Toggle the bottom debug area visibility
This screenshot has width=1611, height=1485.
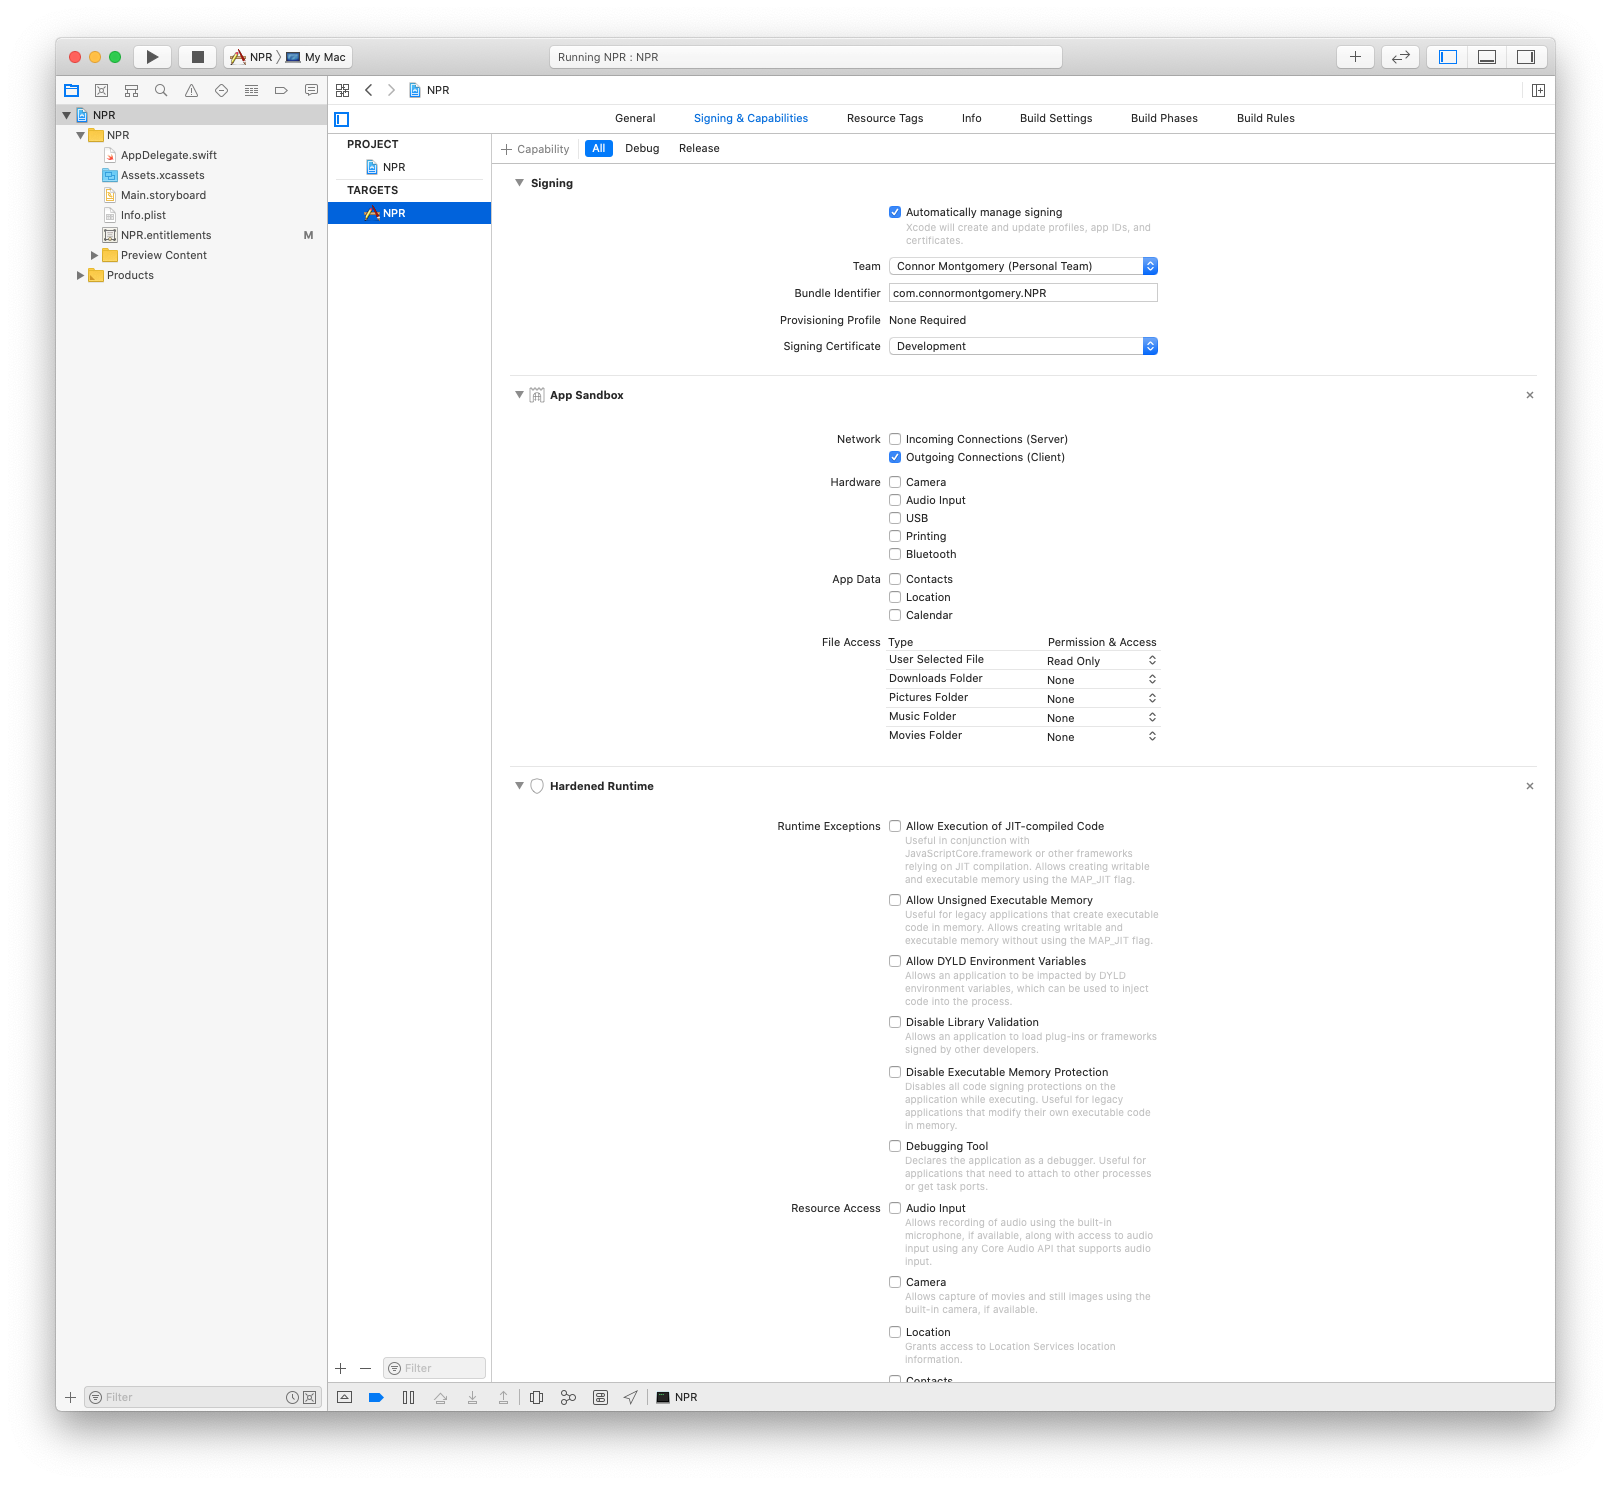(x=1487, y=57)
